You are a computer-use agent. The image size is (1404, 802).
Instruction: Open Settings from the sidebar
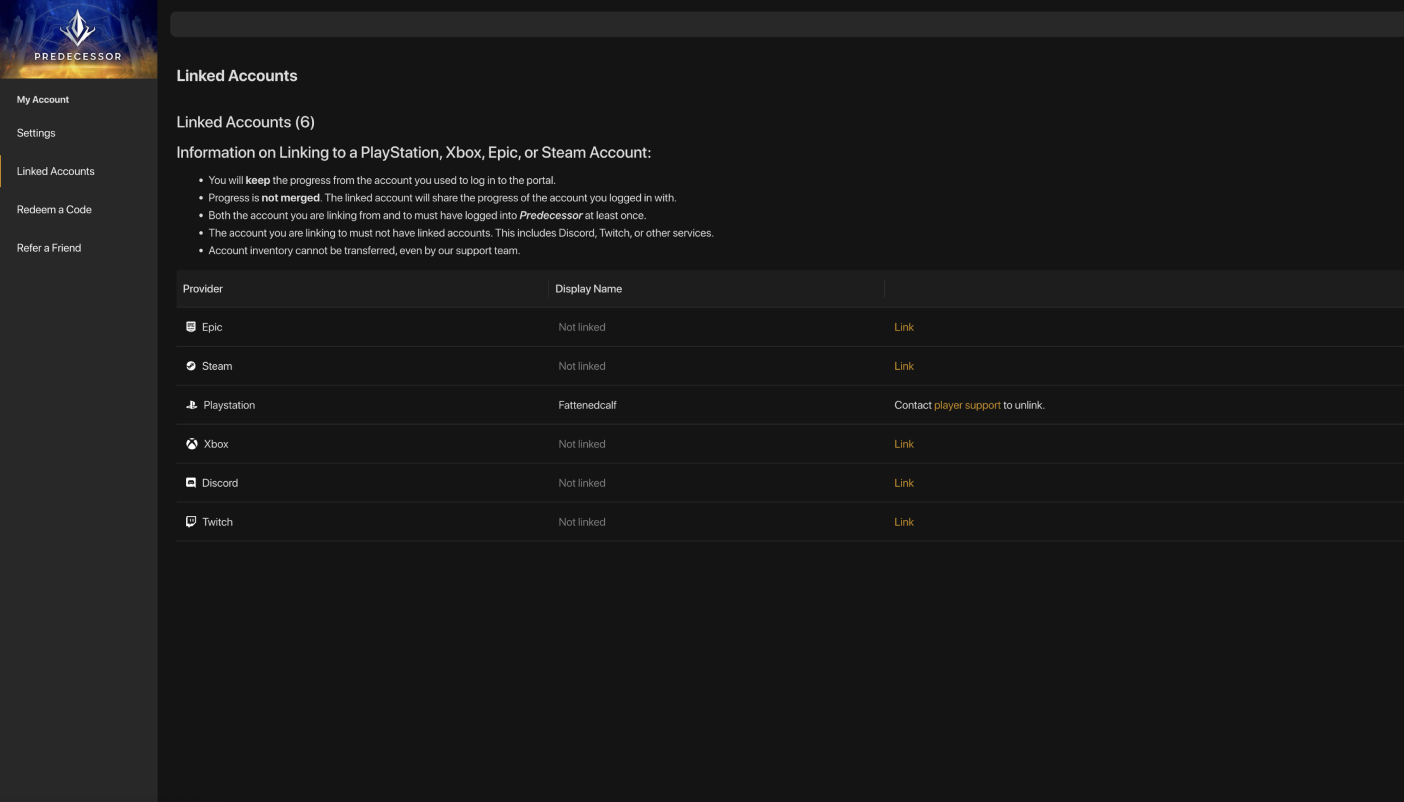pyautogui.click(x=36, y=133)
